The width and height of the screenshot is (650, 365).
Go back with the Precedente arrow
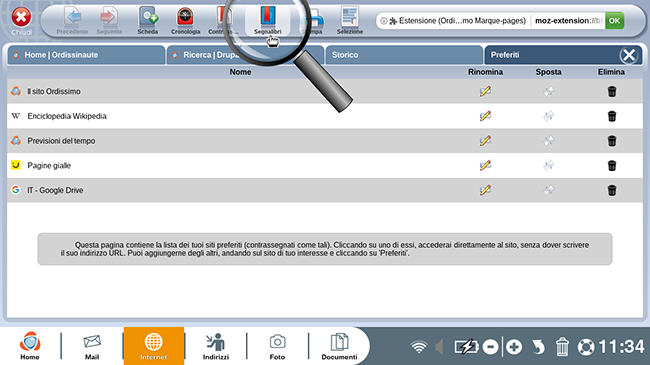pos(72,20)
